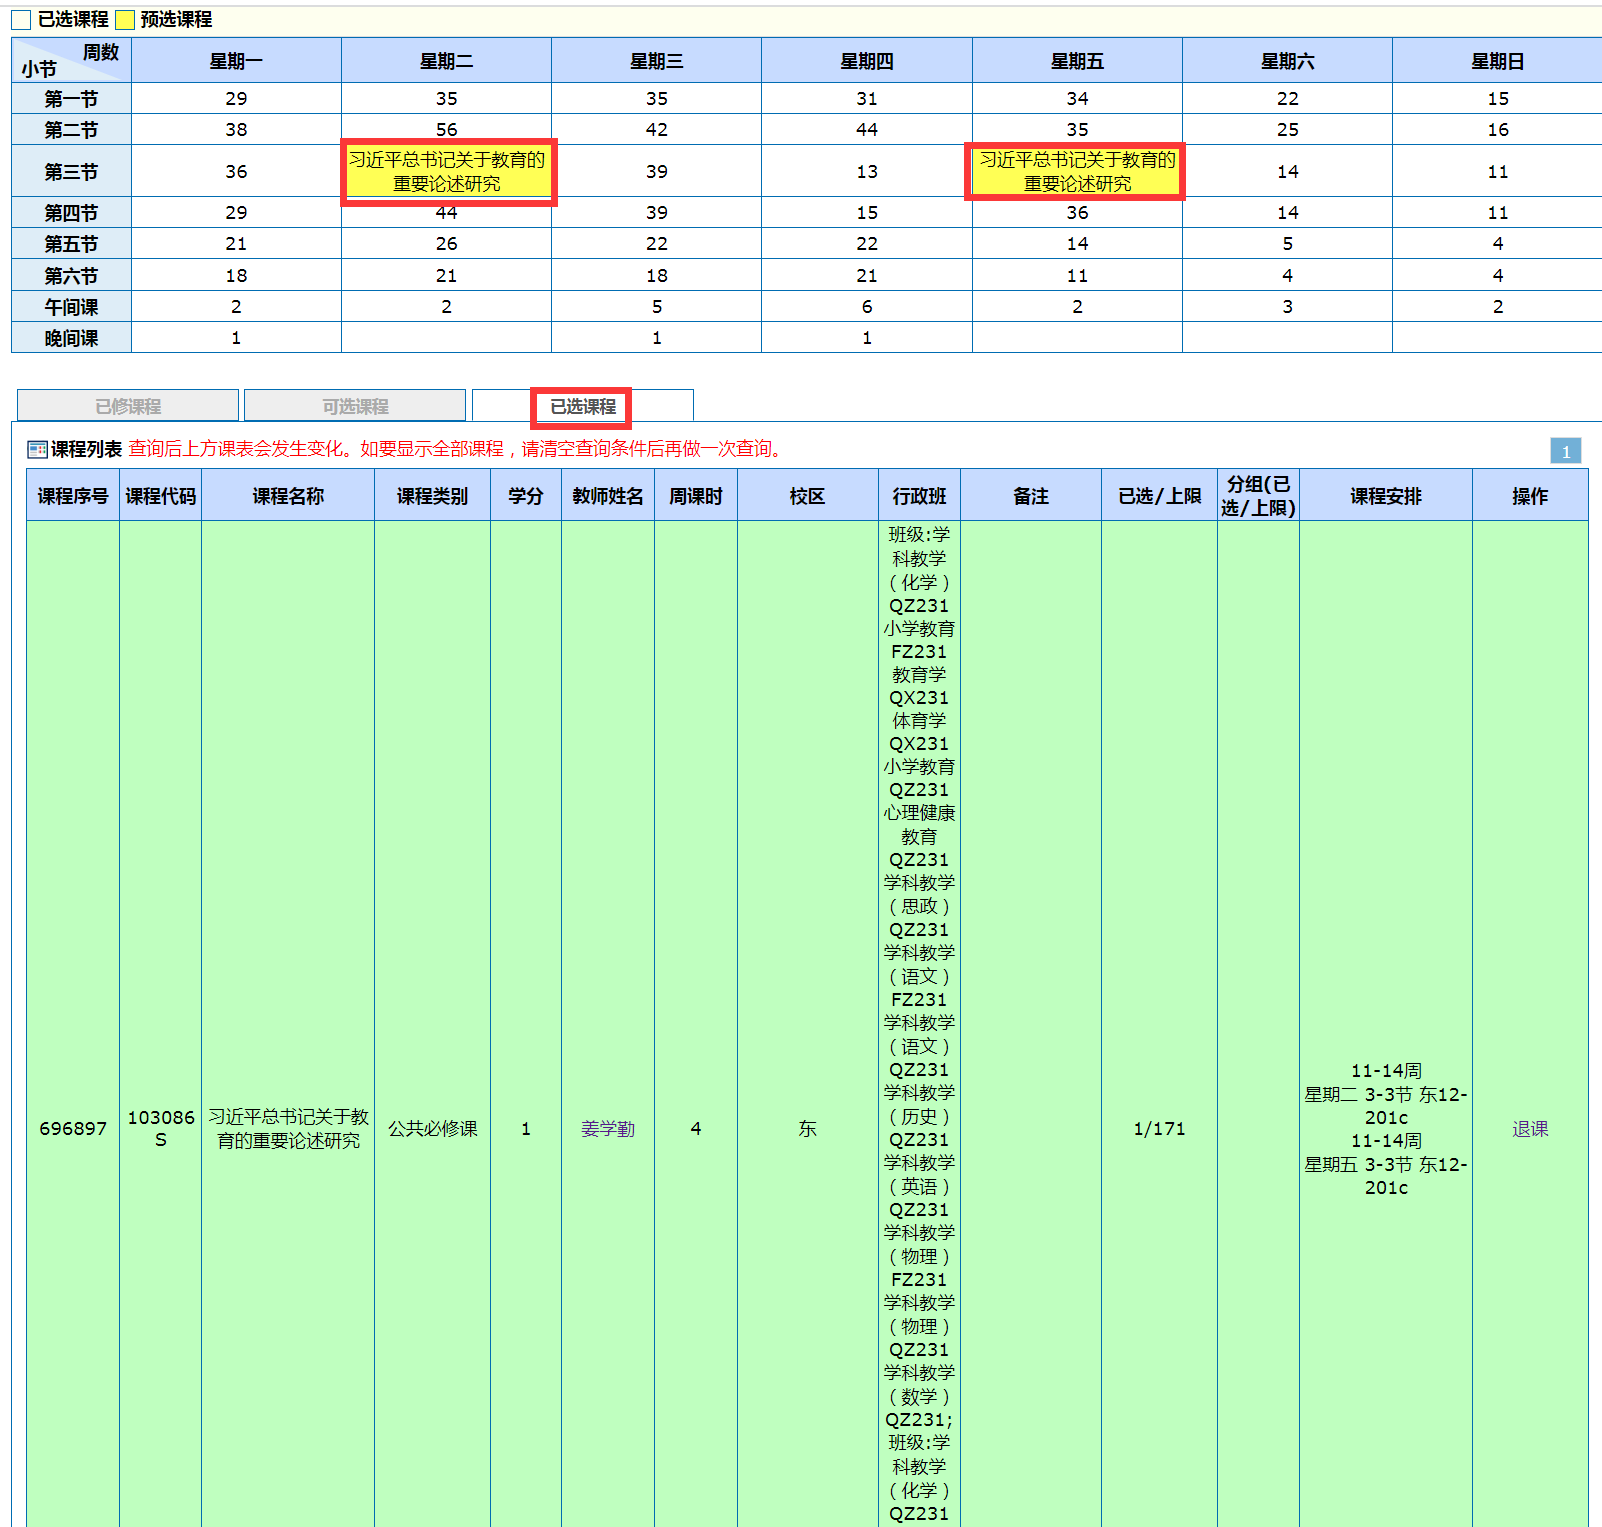Click the 星期三 column header

(x=657, y=62)
